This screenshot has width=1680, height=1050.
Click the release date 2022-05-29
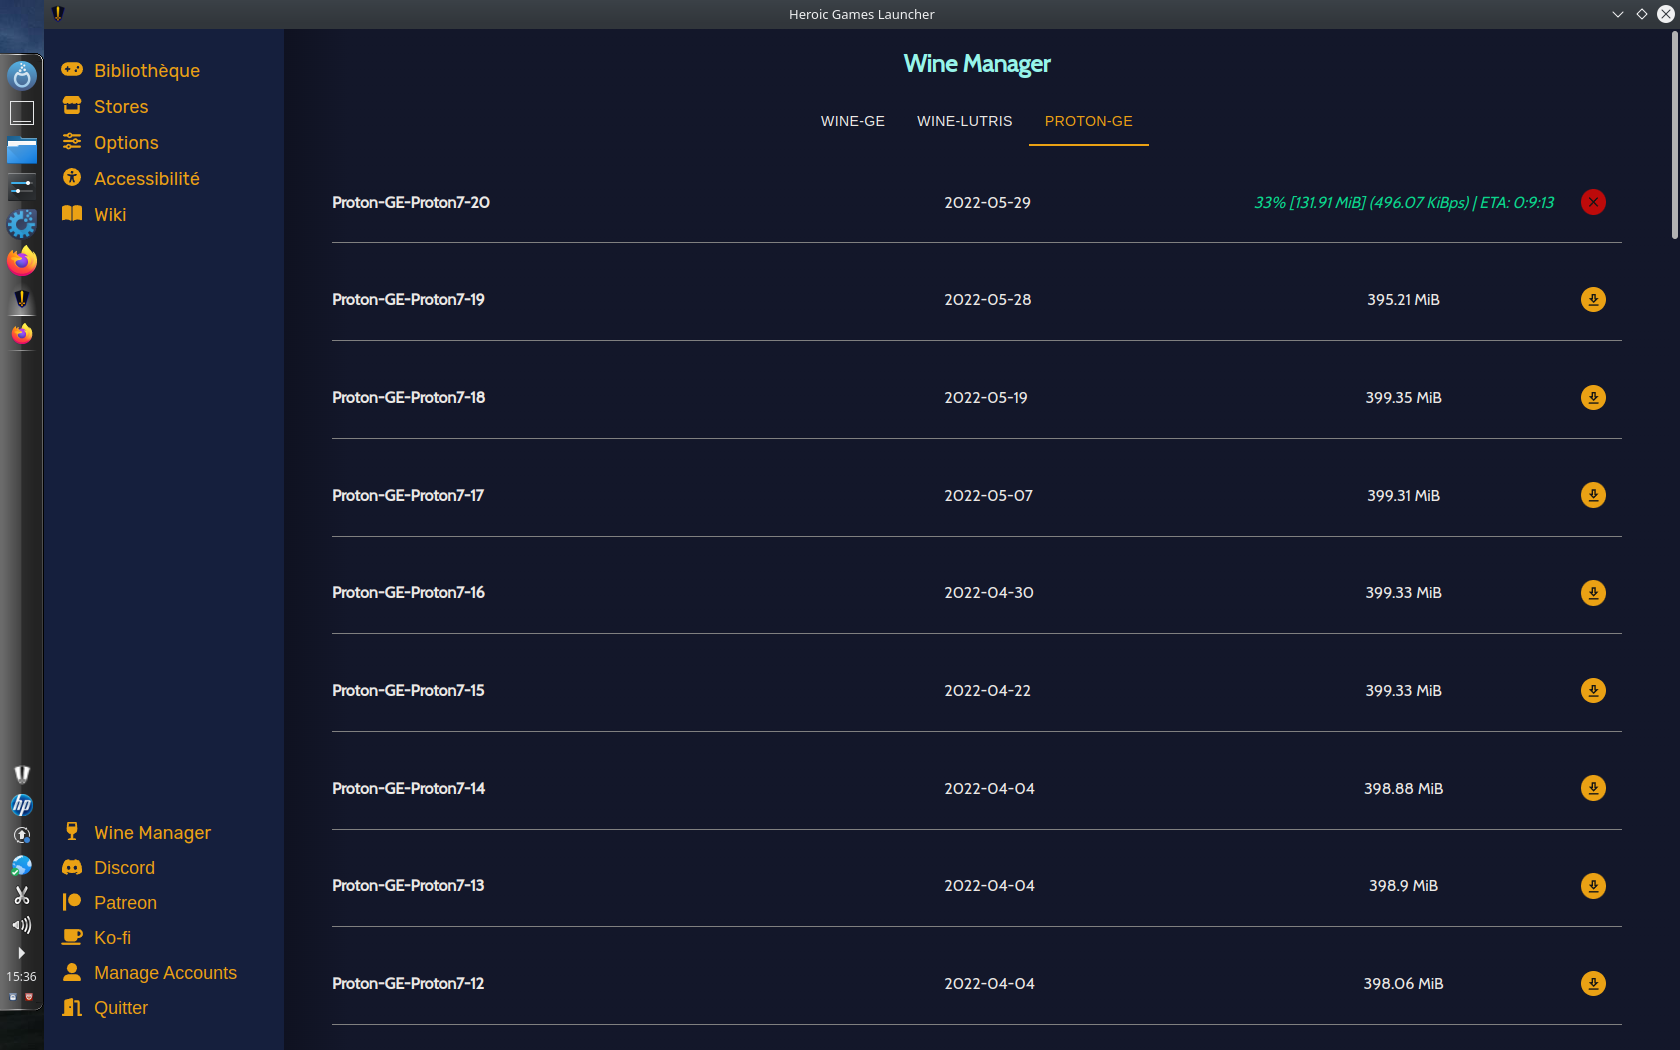988,203
